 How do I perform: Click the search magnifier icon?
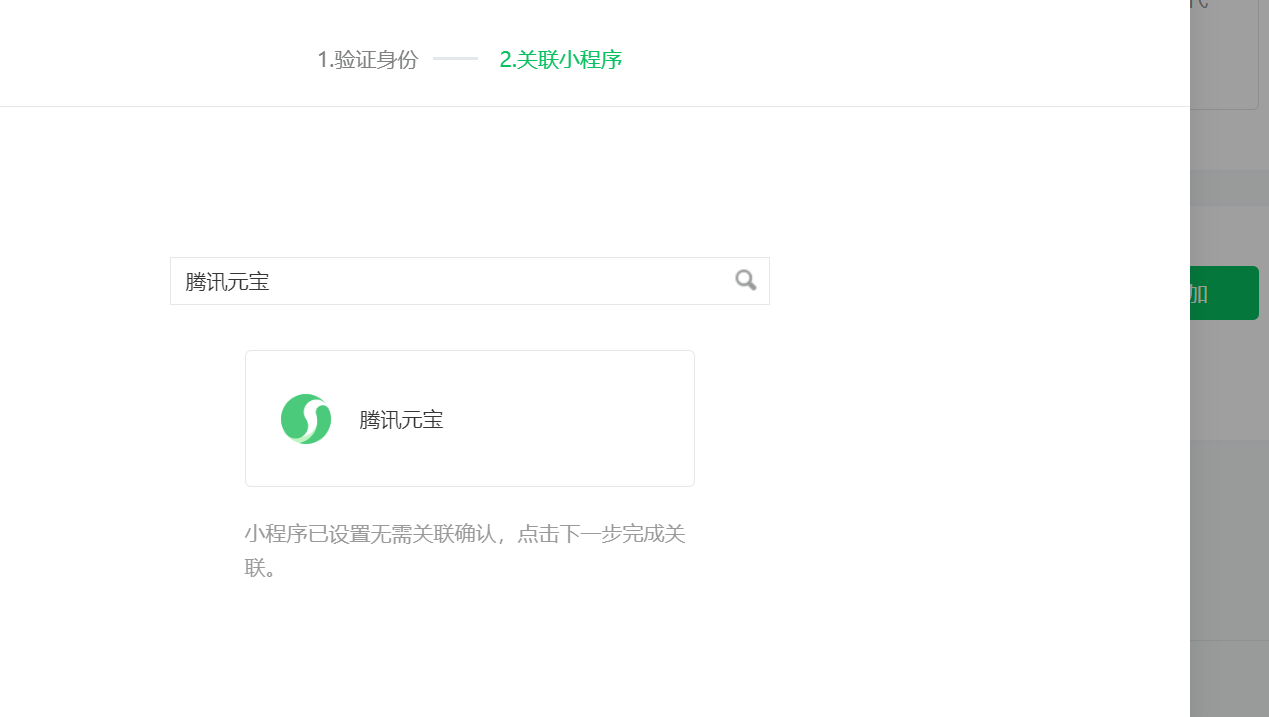coord(746,280)
